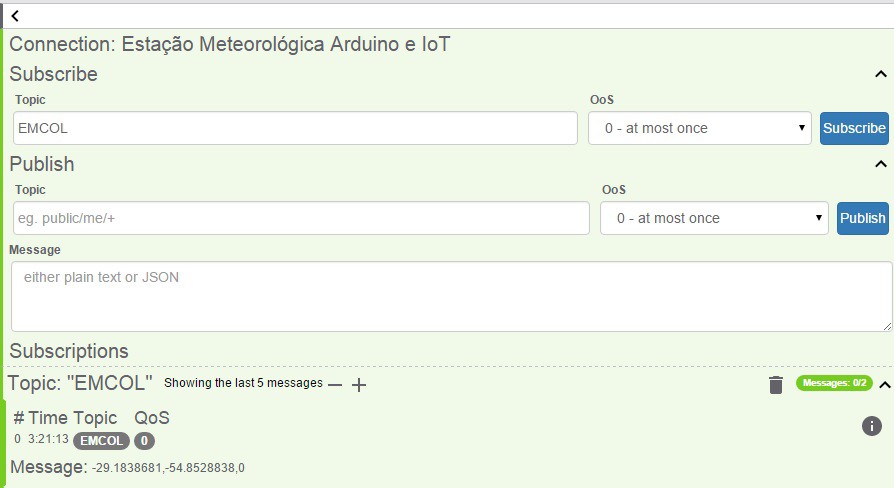Open the Subscribe QoS dropdown

pyautogui.click(x=699, y=128)
